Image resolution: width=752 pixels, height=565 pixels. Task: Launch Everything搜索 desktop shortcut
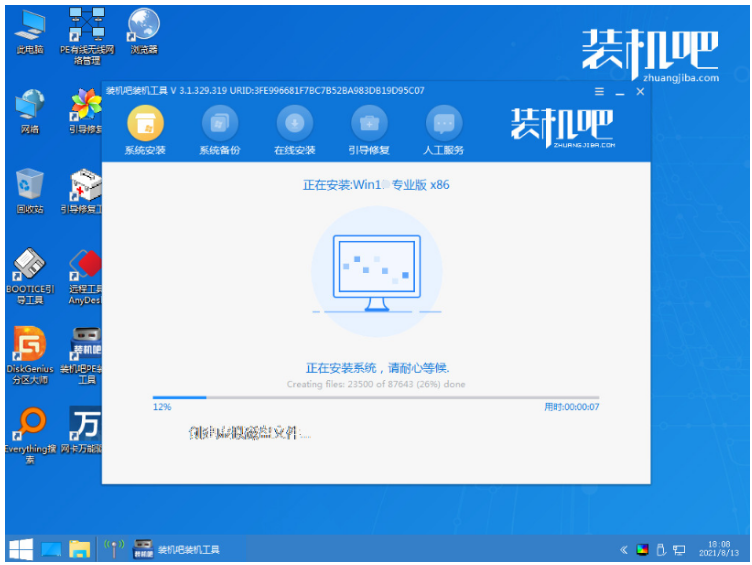click(x=30, y=428)
